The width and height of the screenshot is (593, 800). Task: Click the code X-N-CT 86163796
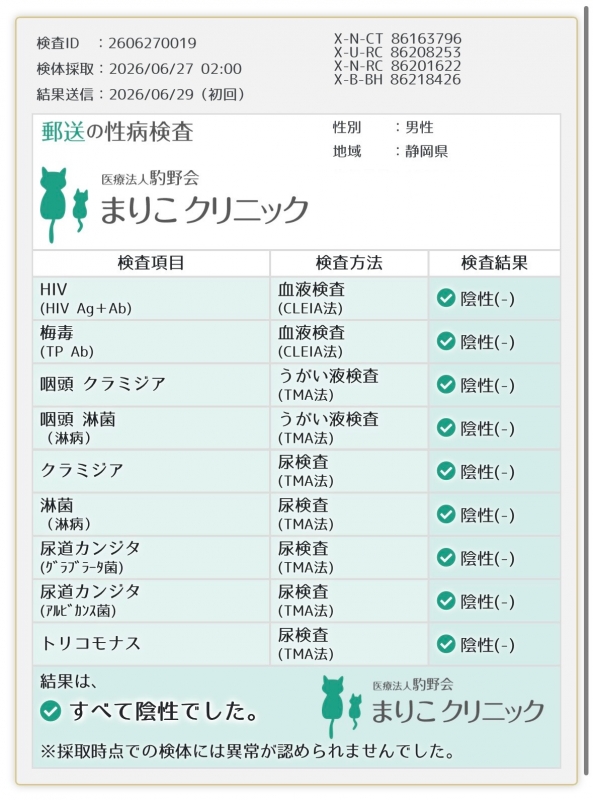point(398,39)
